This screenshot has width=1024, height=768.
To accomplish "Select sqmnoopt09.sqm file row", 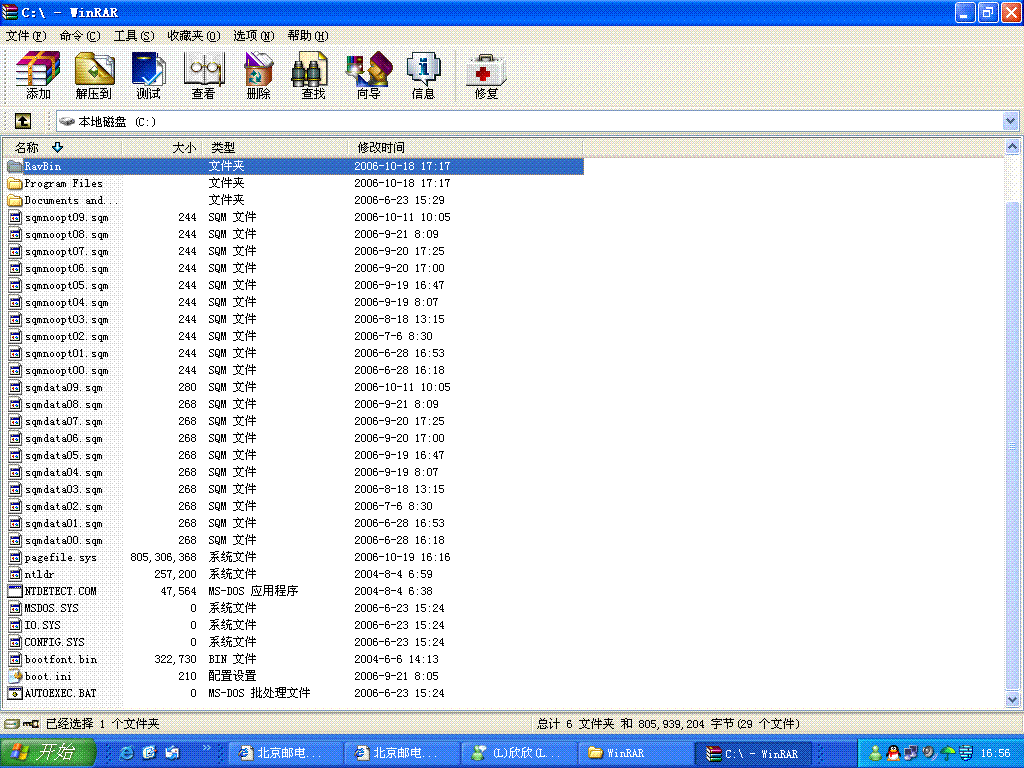I will (293, 217).
